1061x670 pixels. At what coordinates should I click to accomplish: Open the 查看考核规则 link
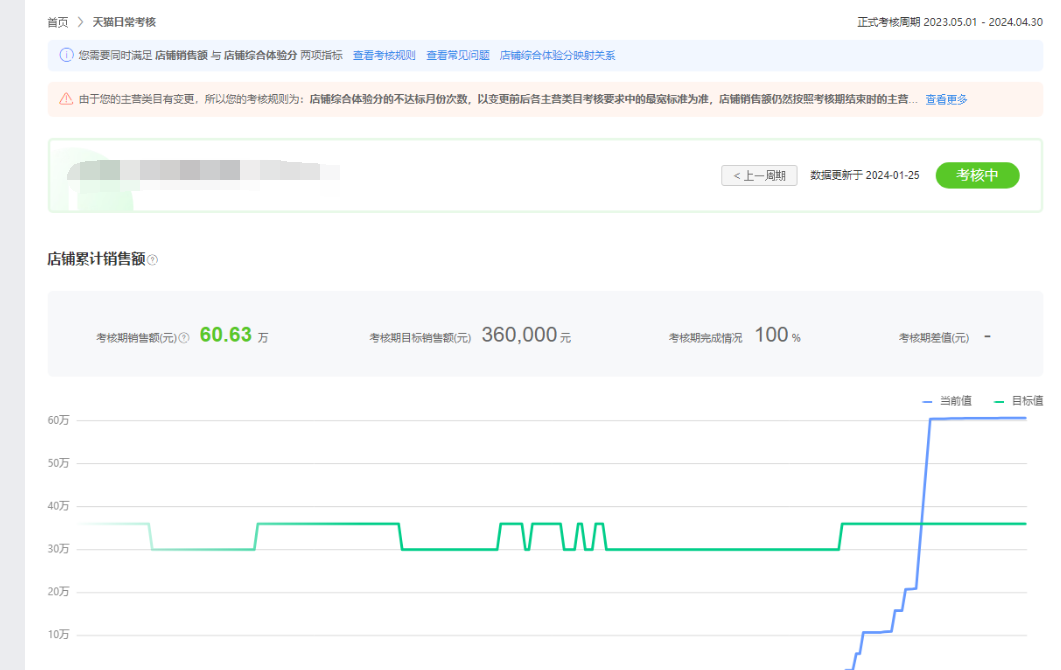[384, 56]
